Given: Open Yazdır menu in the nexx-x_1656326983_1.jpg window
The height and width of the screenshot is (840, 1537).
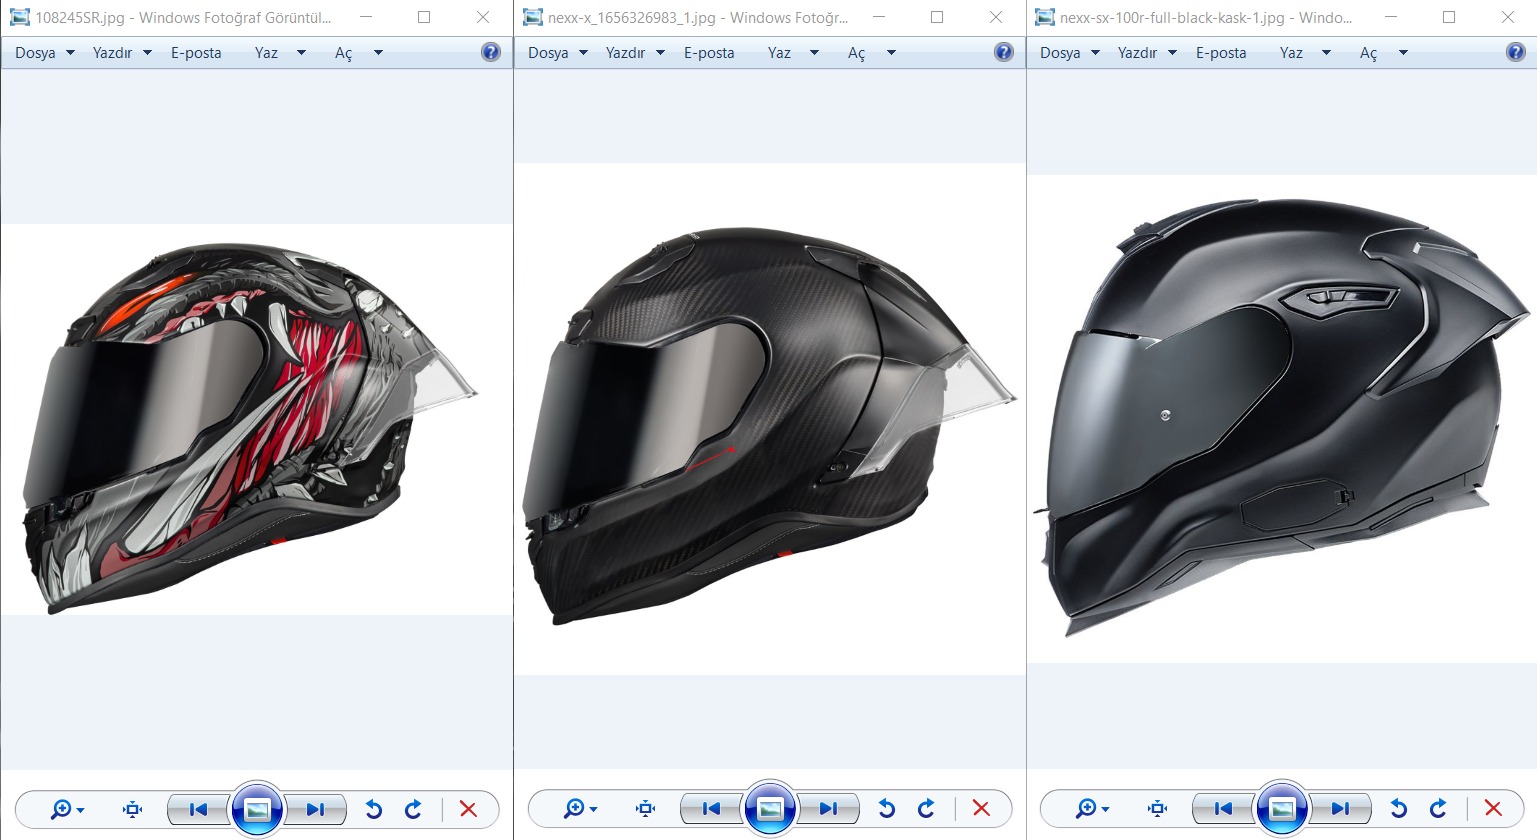Looking at the screenshot, I should 635,53.
